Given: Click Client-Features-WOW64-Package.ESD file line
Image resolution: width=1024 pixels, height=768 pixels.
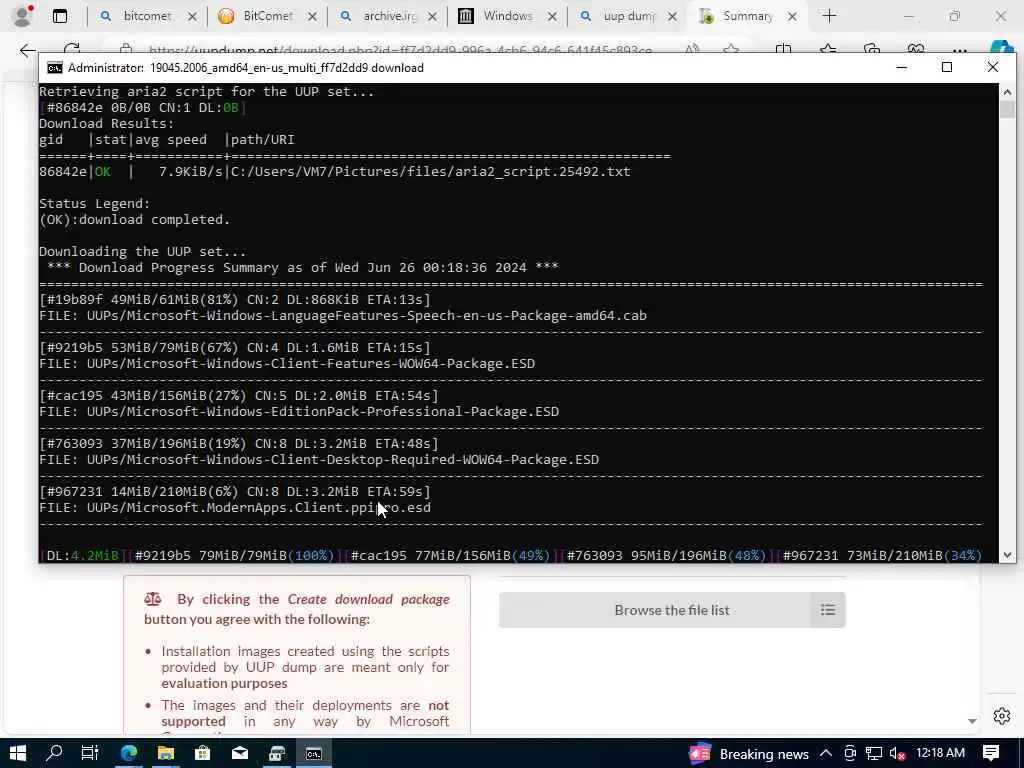Looking at the screenshot, I should (287, 364).
